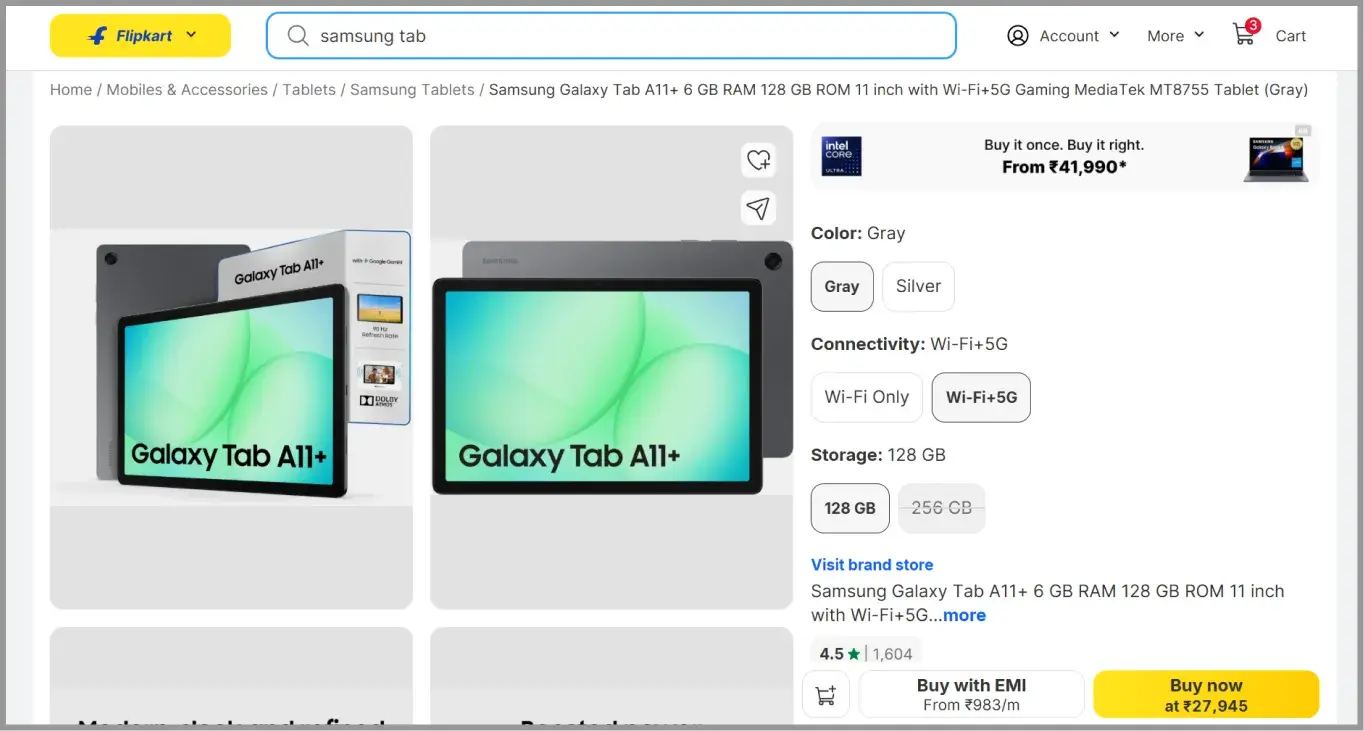Screen dimensions: 1364x731
Task: Click the Intel Core logo in ad
Action: pyautogui.click(x=841, y=156)
